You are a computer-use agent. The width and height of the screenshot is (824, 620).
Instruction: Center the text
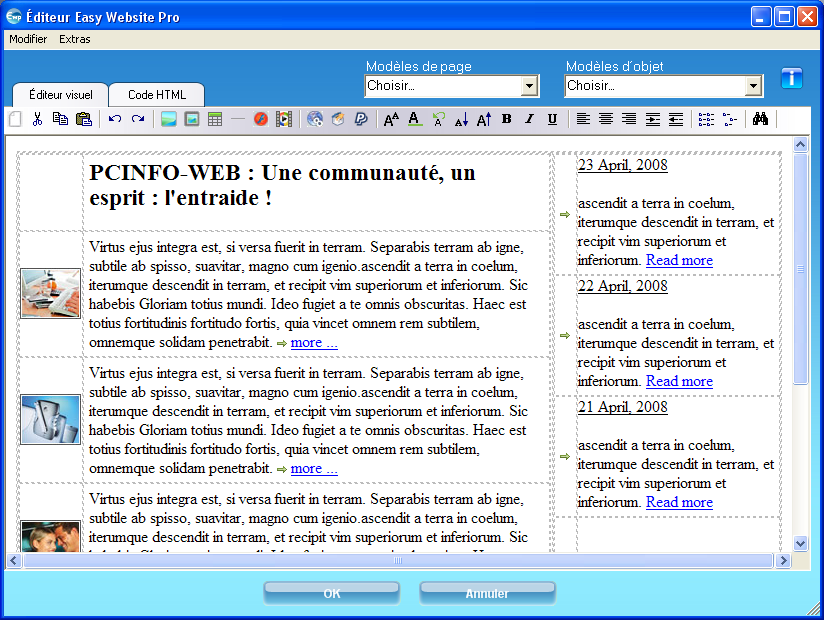tap(606, 119)
